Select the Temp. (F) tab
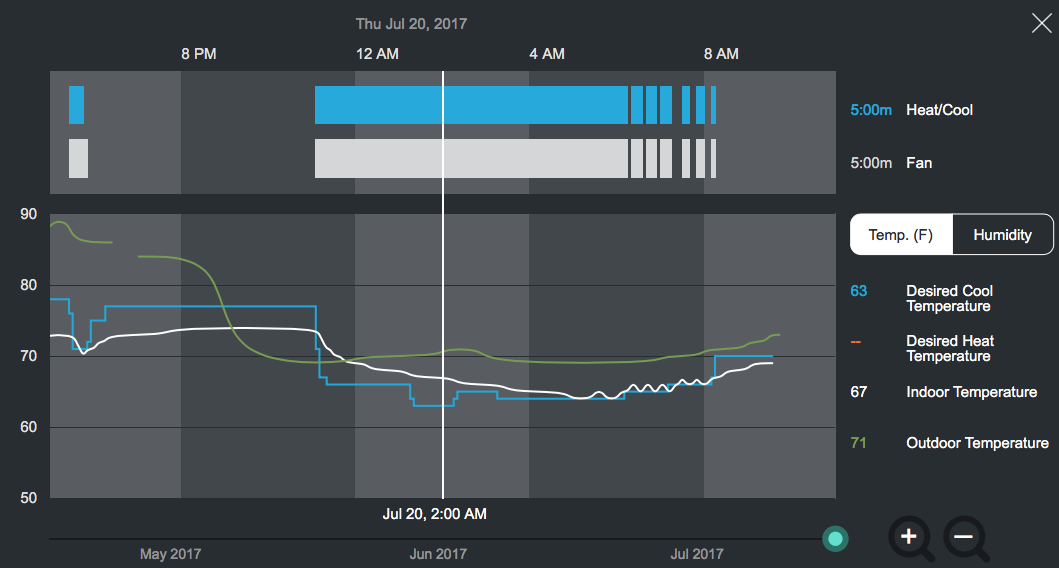 click(900, 235)
